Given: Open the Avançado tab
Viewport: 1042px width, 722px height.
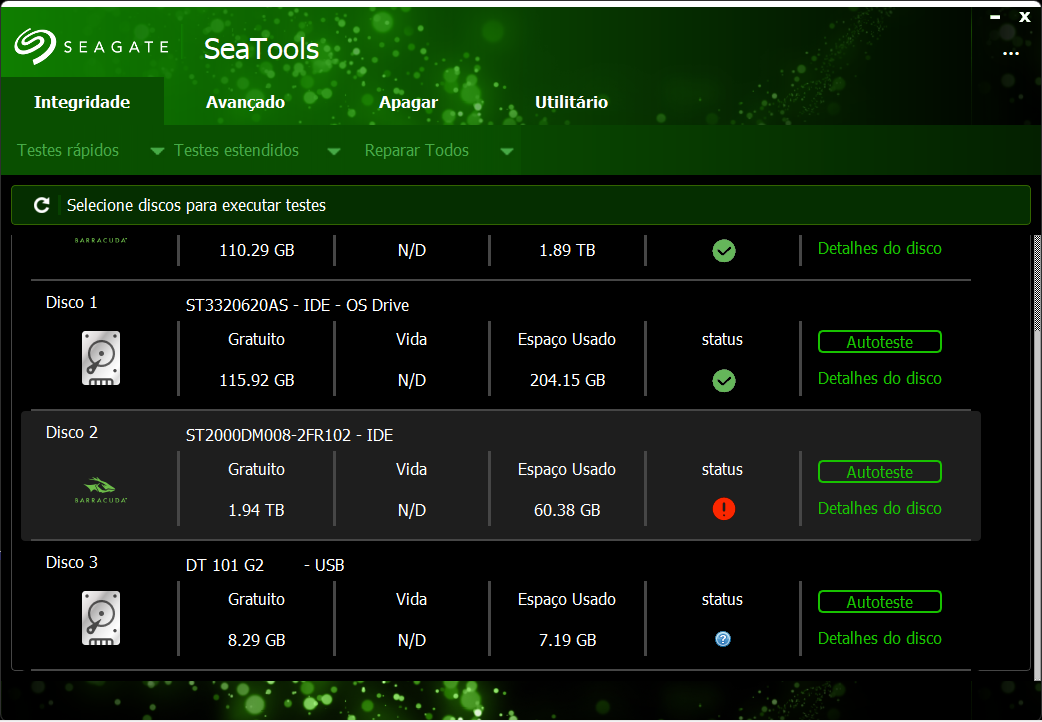Looking at the screenshot, I should click(x=245, y=102).
